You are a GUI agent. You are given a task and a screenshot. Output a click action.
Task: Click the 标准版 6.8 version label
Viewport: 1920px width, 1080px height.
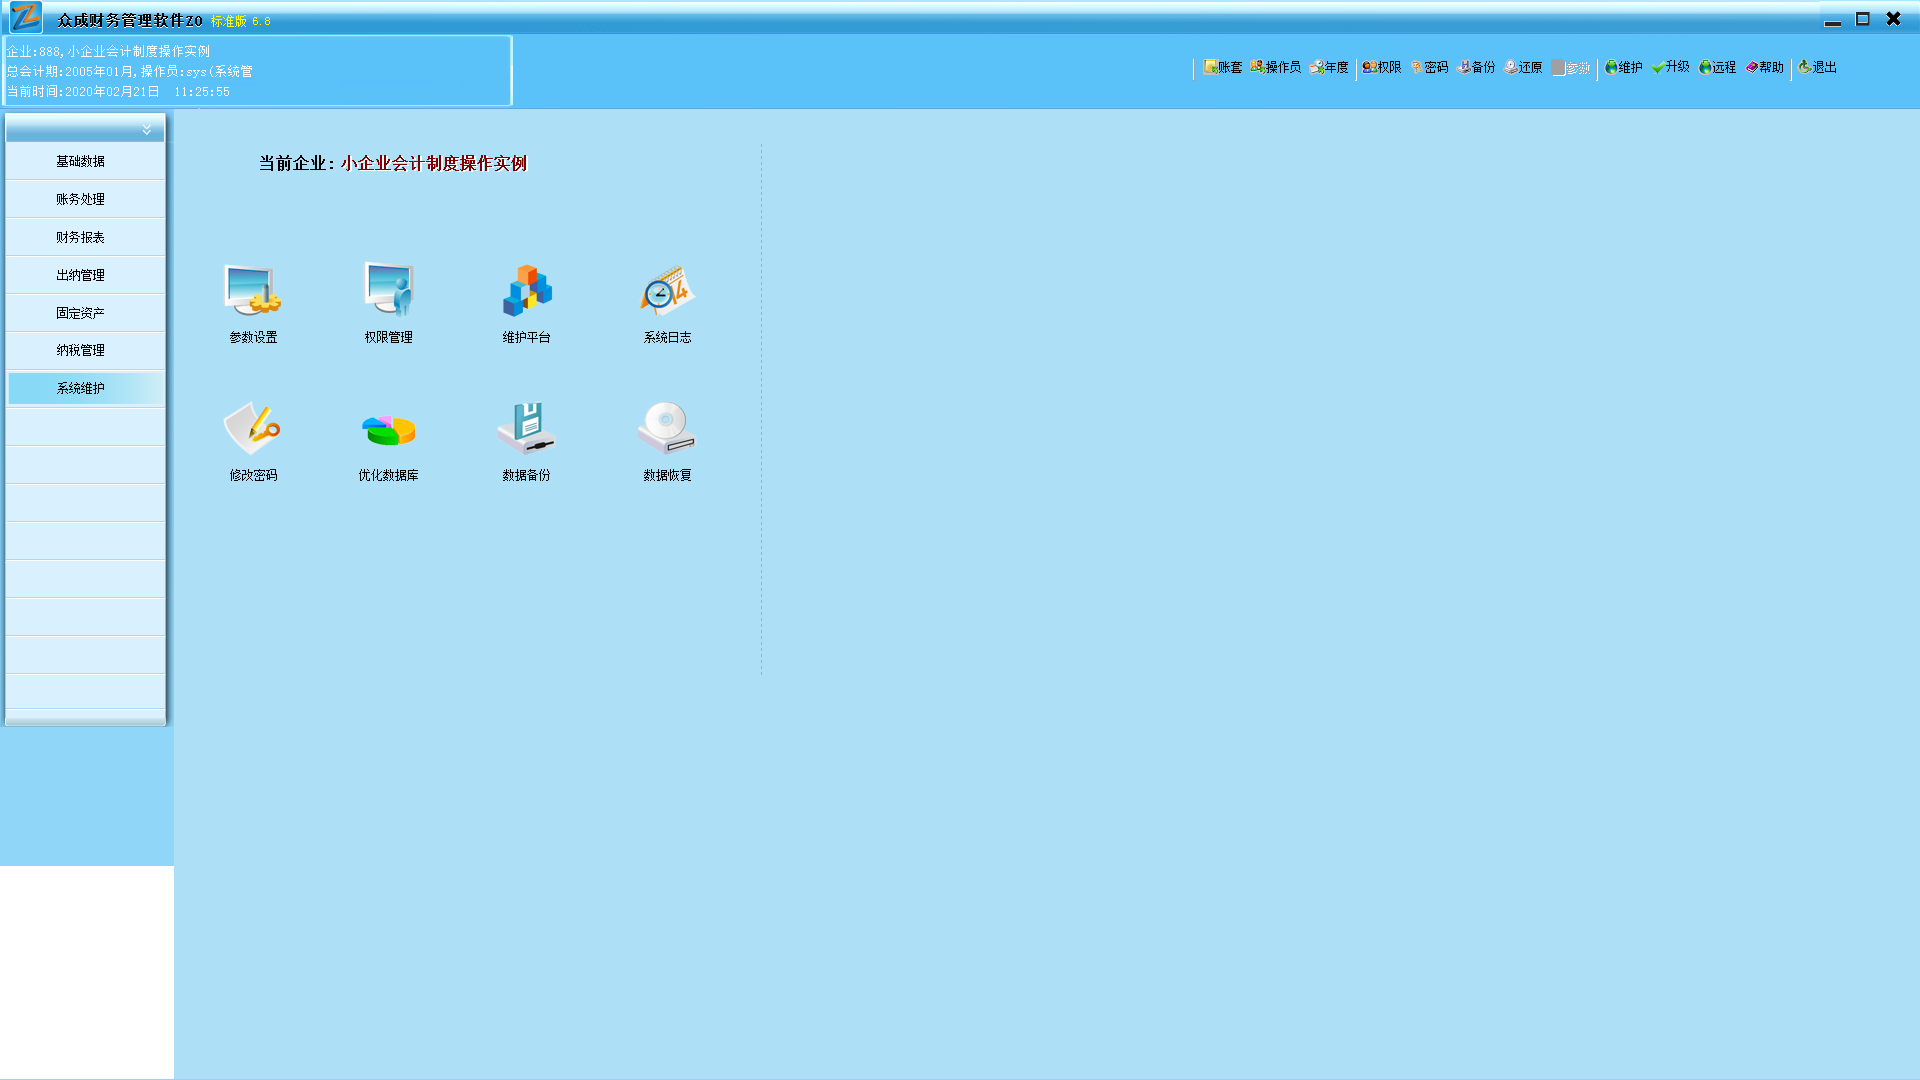click(x=241, y=21)
